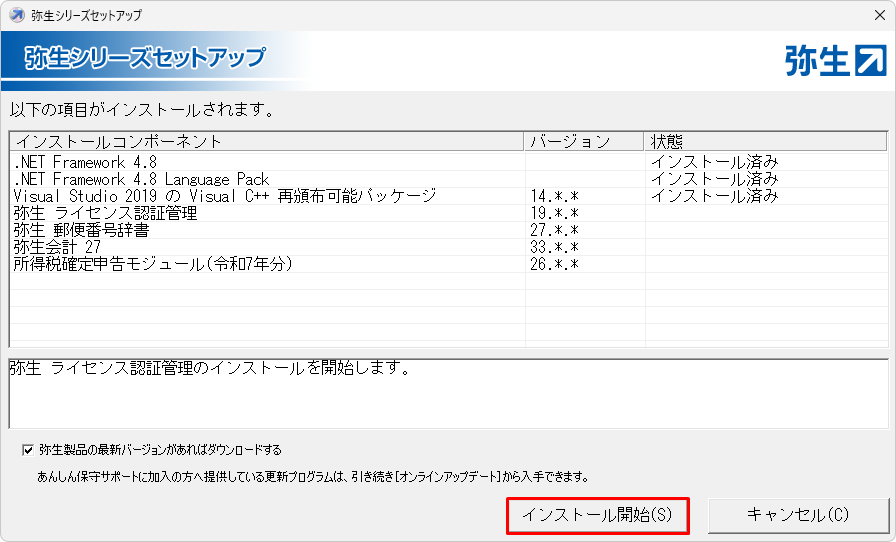Select the 所得税確定申告モジュール(令和7年分) row
Image resolution: width=896 pixels, height=542 pixels.
pyautogui.click(x=449, y=264)
